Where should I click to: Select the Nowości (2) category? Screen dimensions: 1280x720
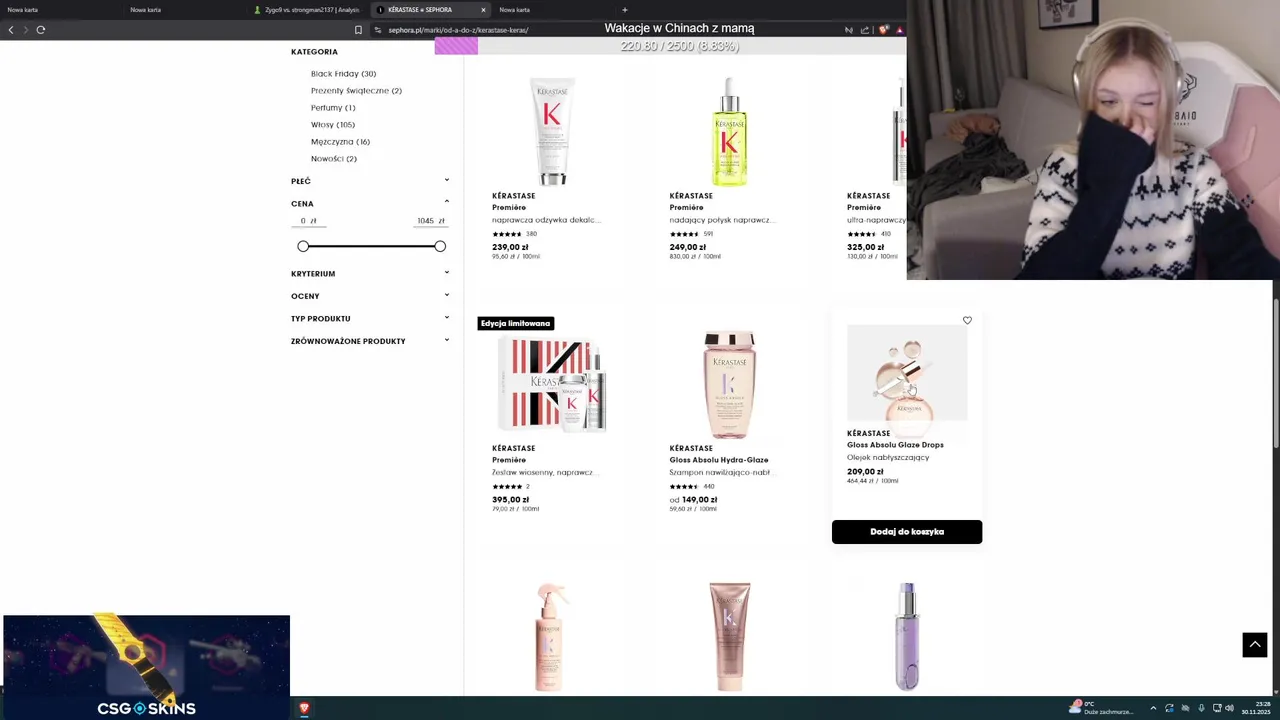[x=334, y=159]
